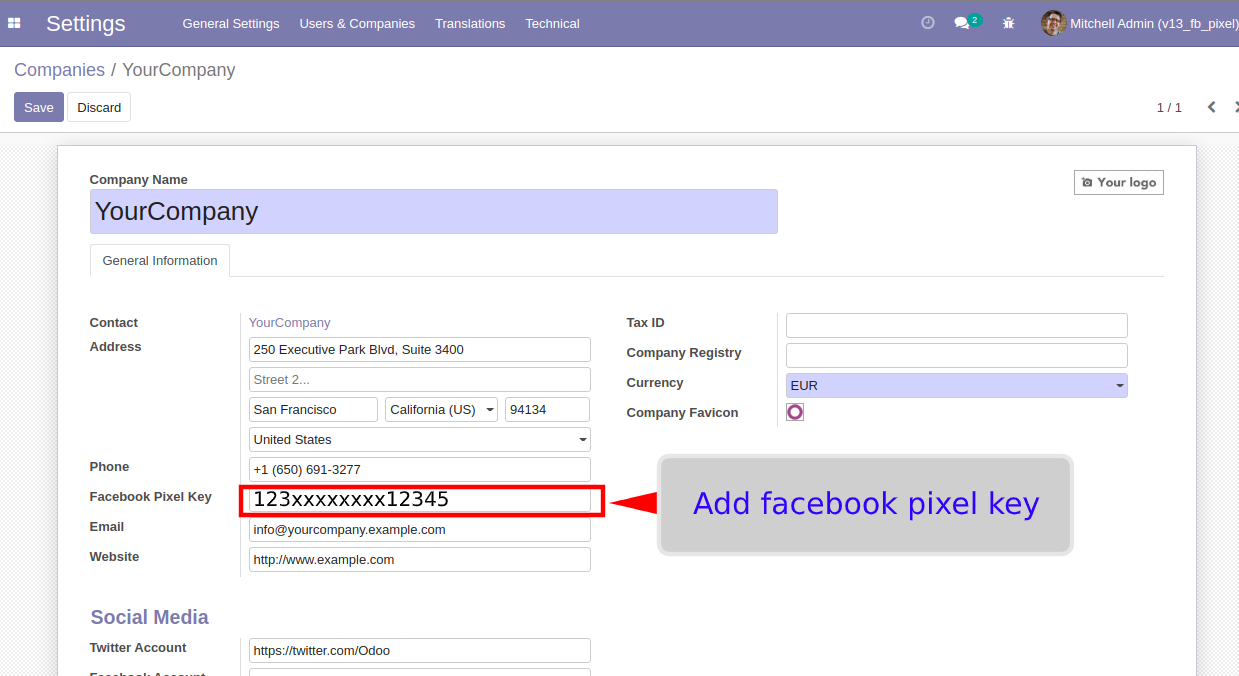Click the Website label

click(115, 557)
